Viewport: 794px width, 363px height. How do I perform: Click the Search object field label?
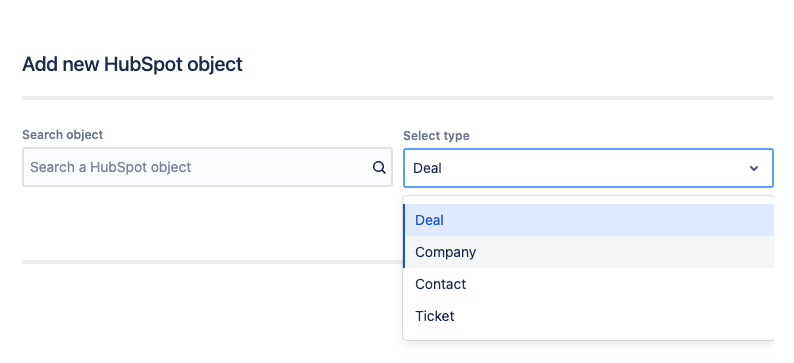tap(62, 135)
